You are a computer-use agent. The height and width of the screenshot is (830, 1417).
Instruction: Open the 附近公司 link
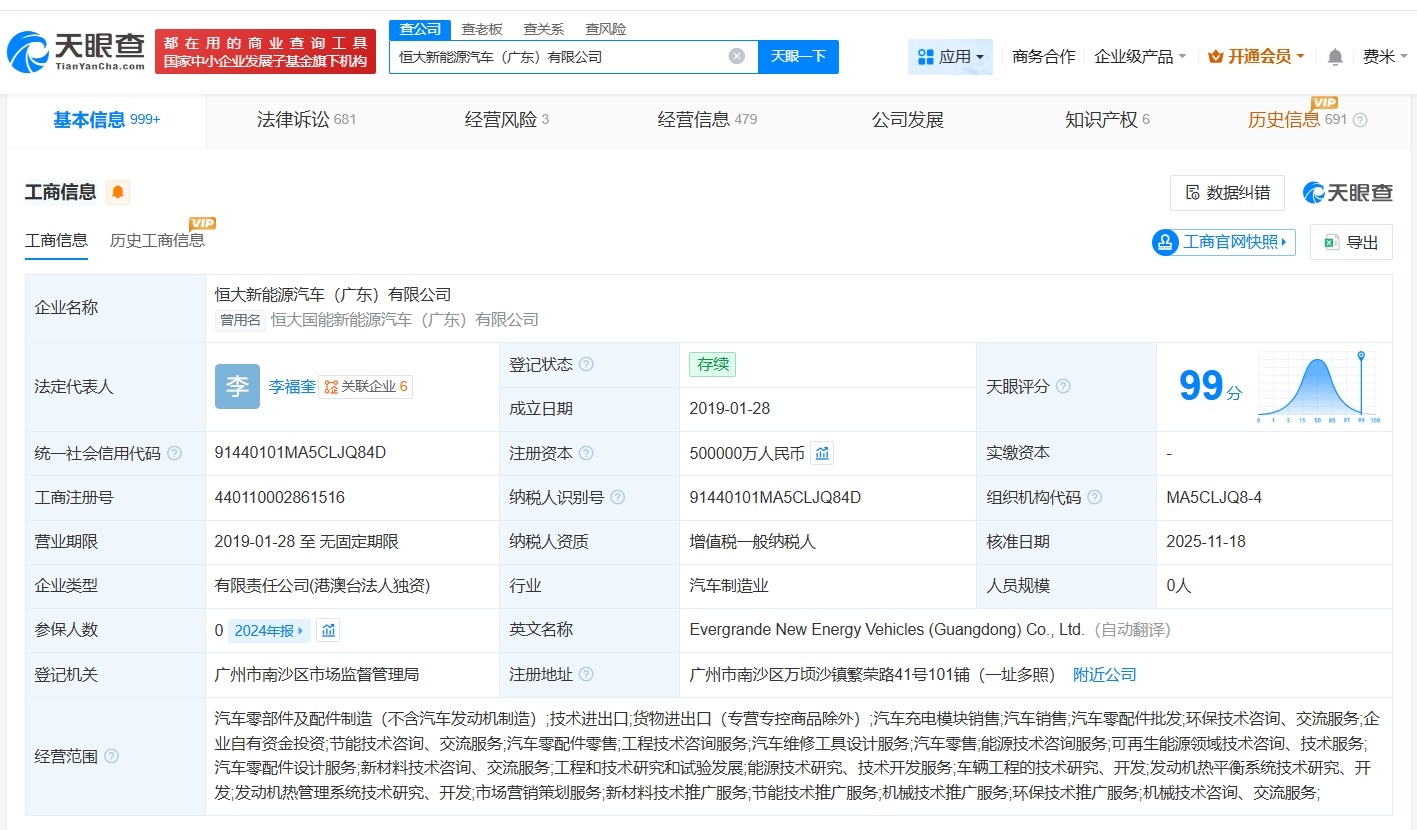[1104, 674]
